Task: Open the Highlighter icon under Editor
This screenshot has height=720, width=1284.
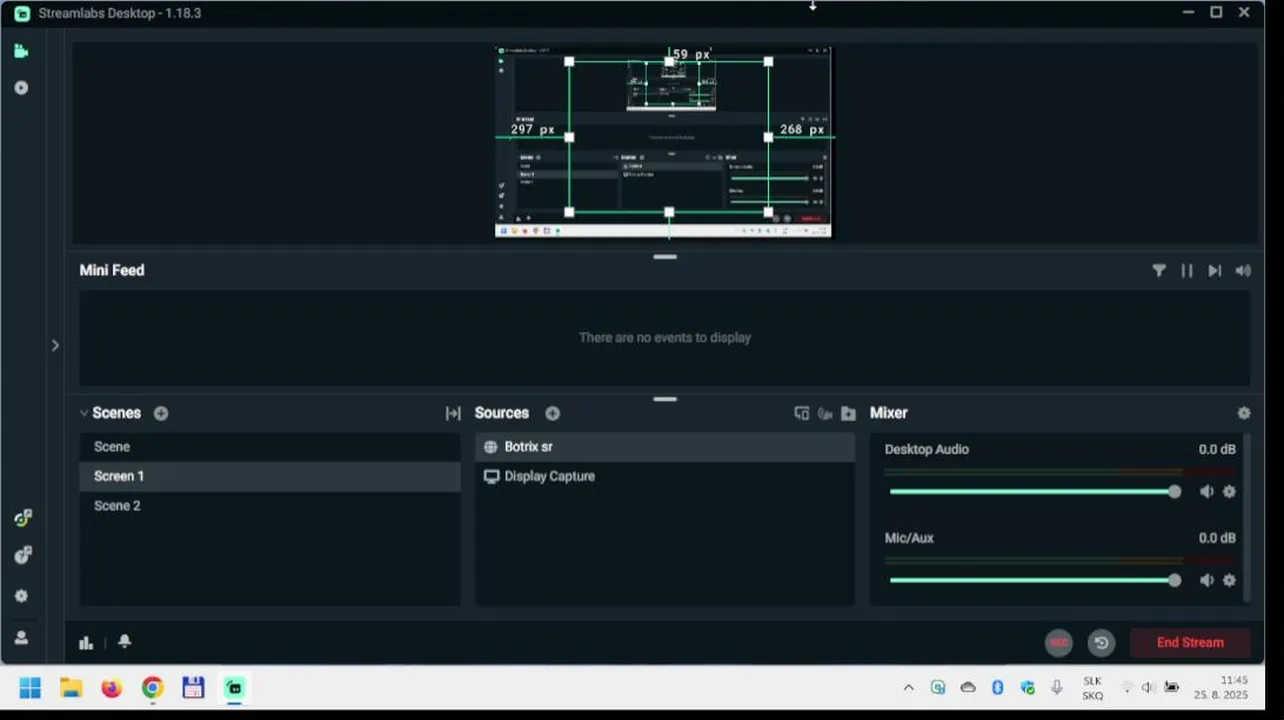Action: click(21, 88)
